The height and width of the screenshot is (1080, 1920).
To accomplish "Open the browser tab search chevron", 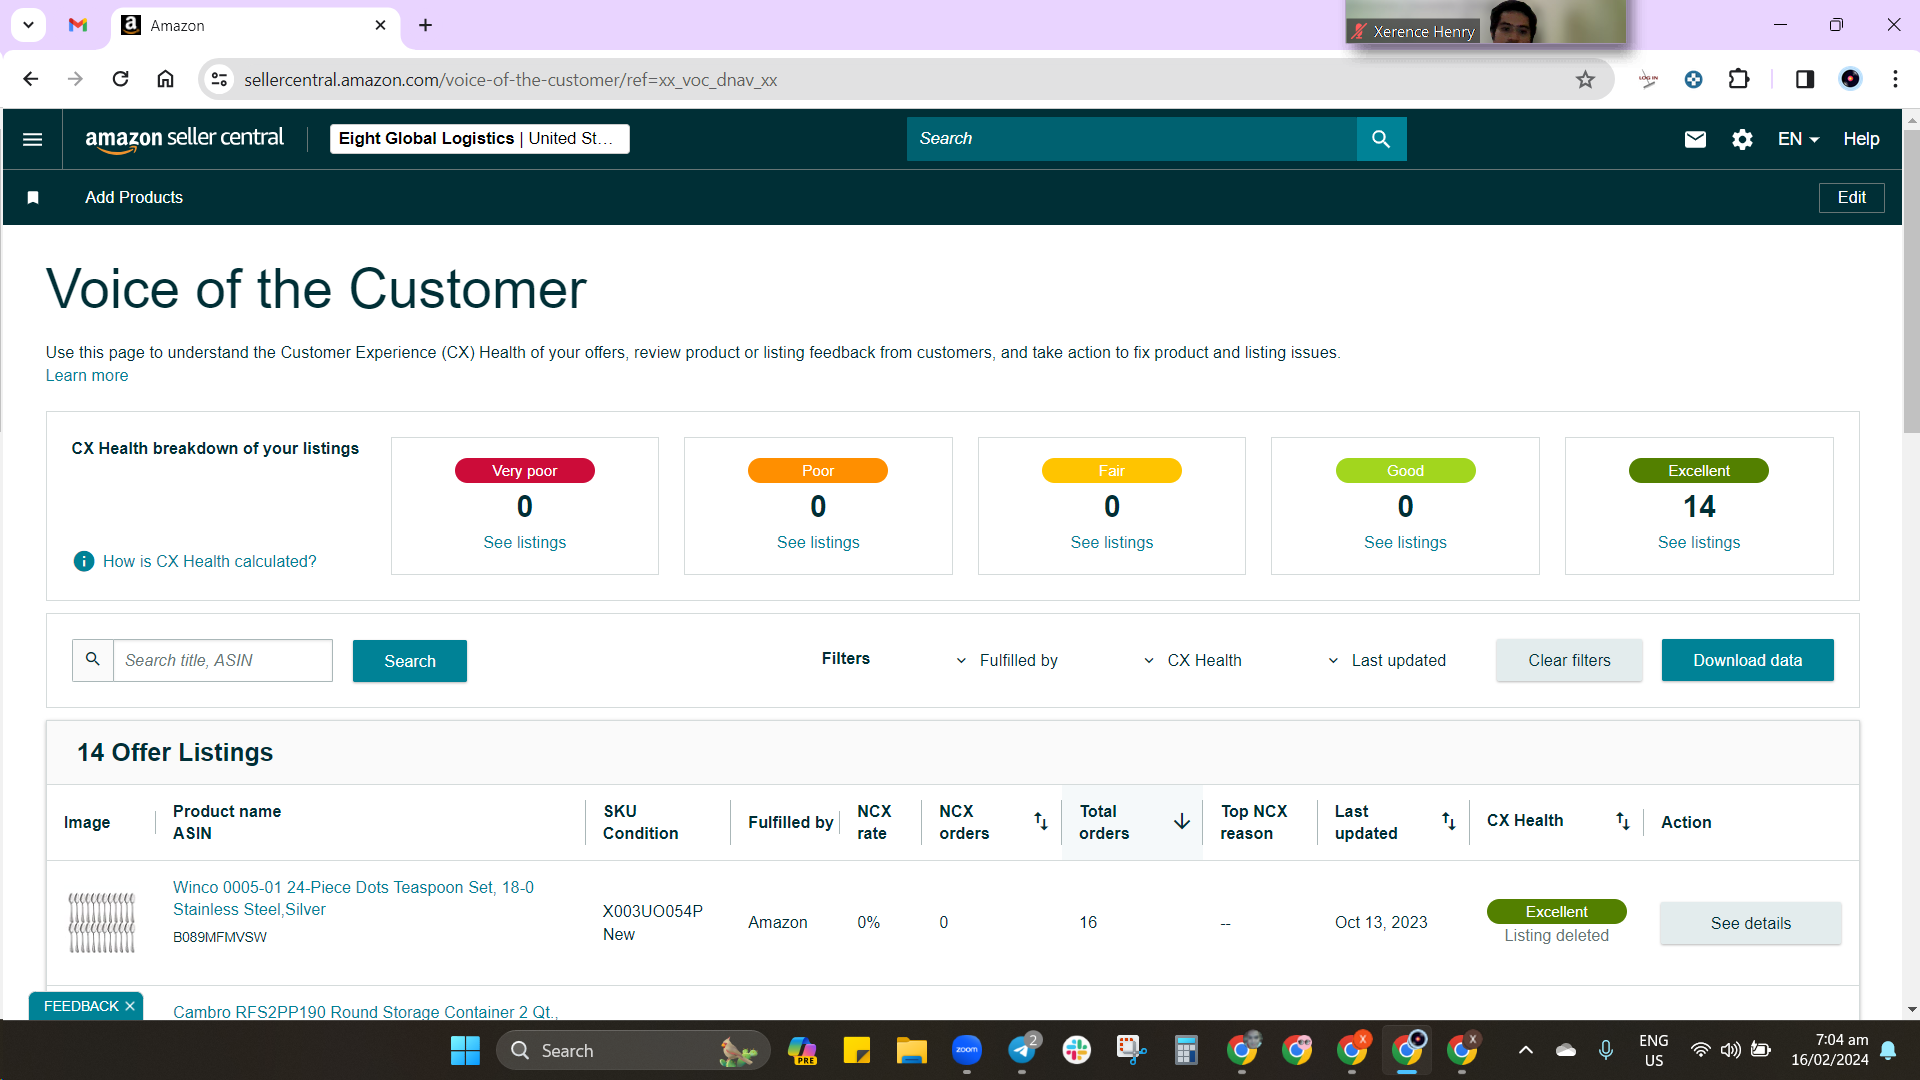I will (29, 24).
